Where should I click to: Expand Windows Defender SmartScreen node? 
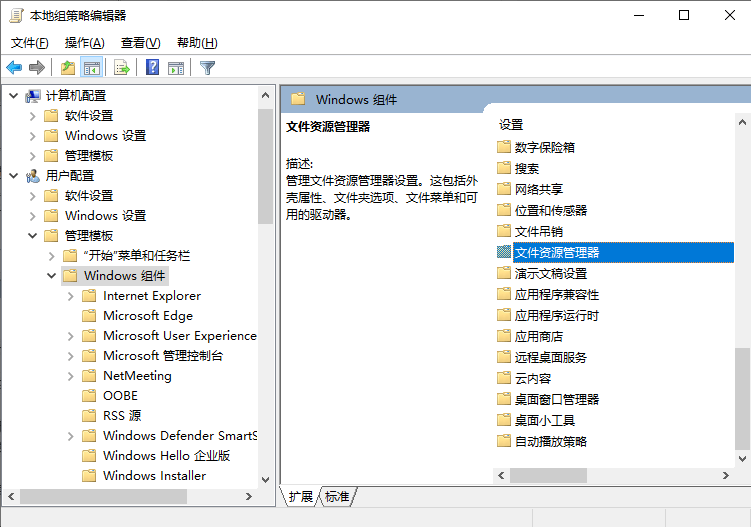(x=71, y=436)
